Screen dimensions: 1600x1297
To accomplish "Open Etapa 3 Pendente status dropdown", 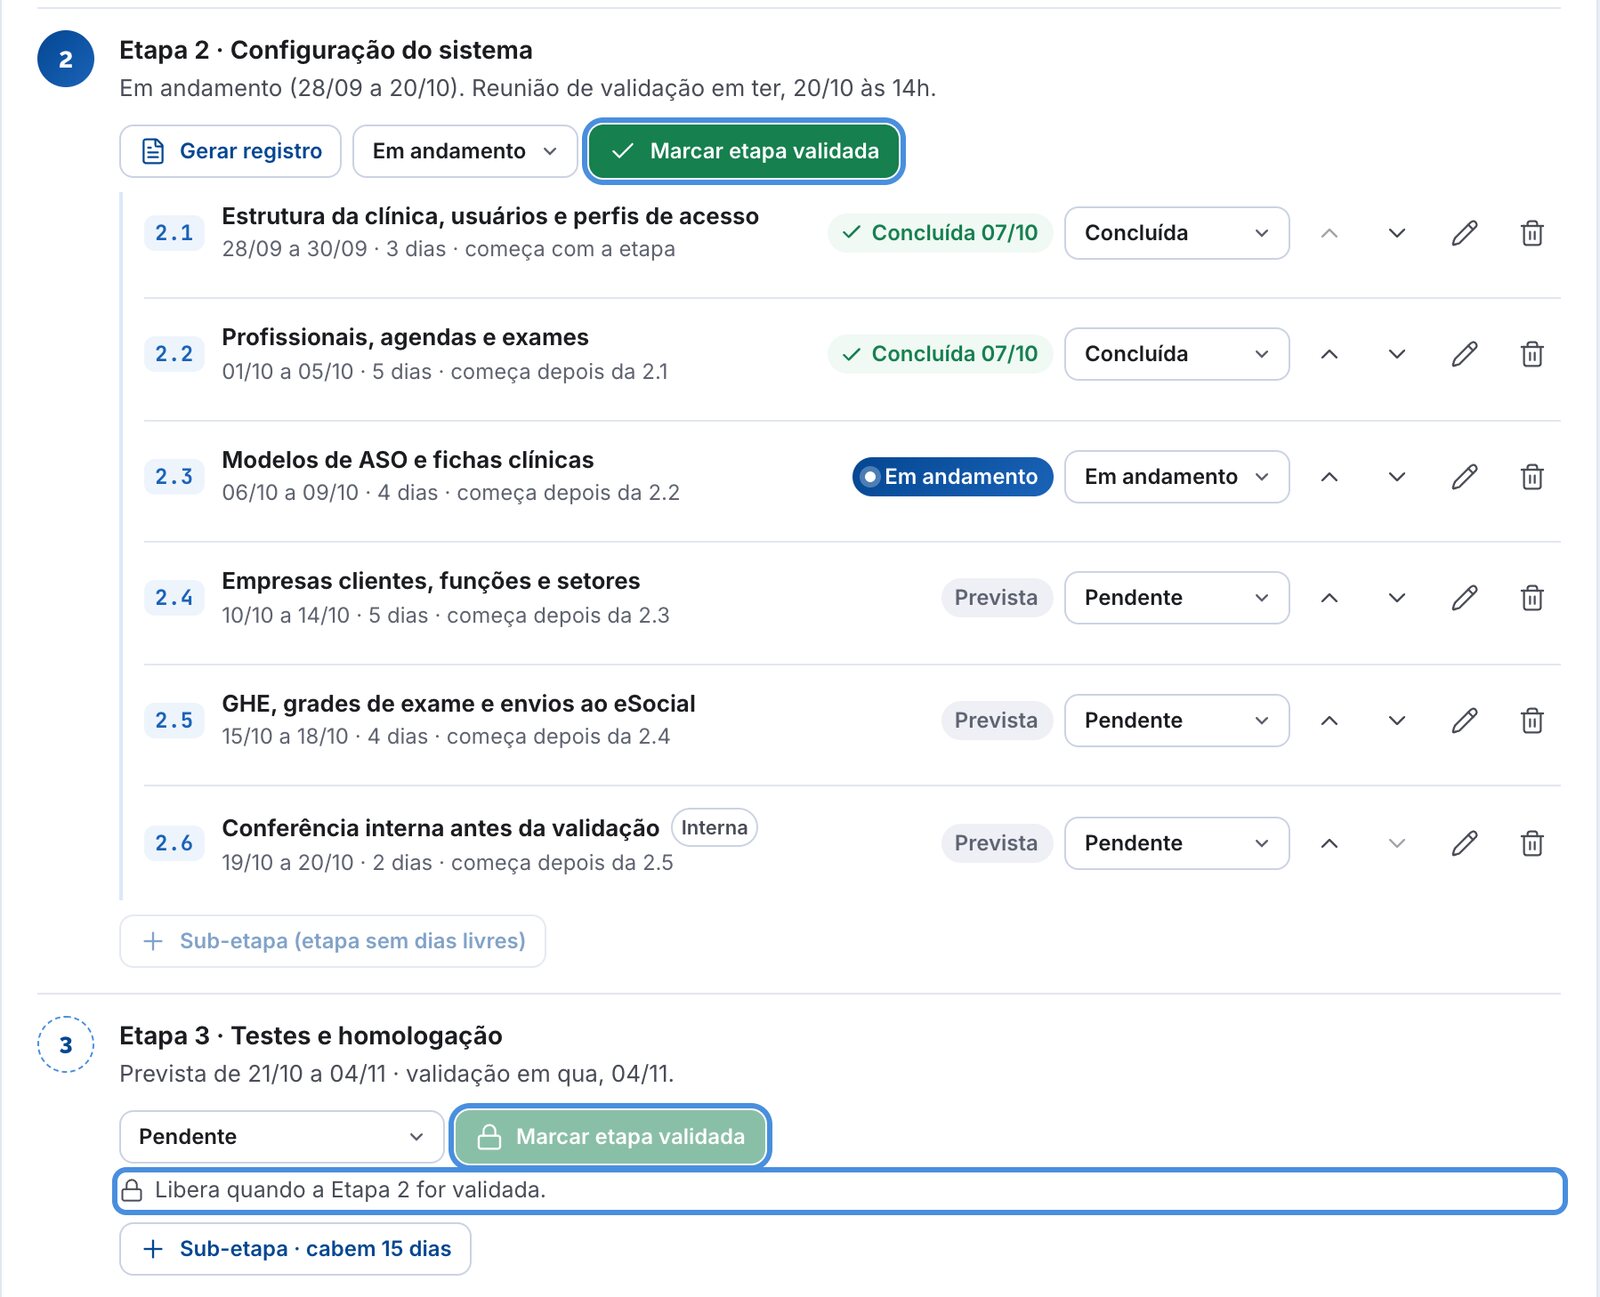I will pos(281,1137).
